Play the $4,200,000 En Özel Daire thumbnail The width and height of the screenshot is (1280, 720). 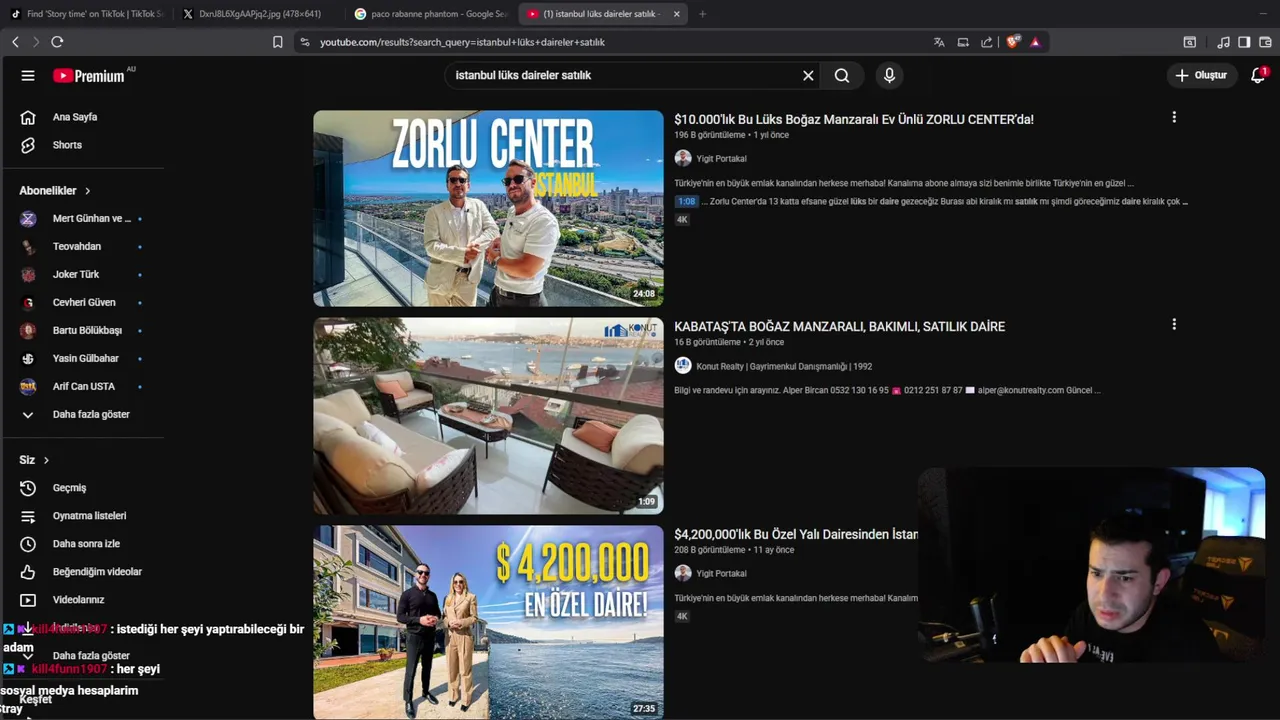point(488,622)
